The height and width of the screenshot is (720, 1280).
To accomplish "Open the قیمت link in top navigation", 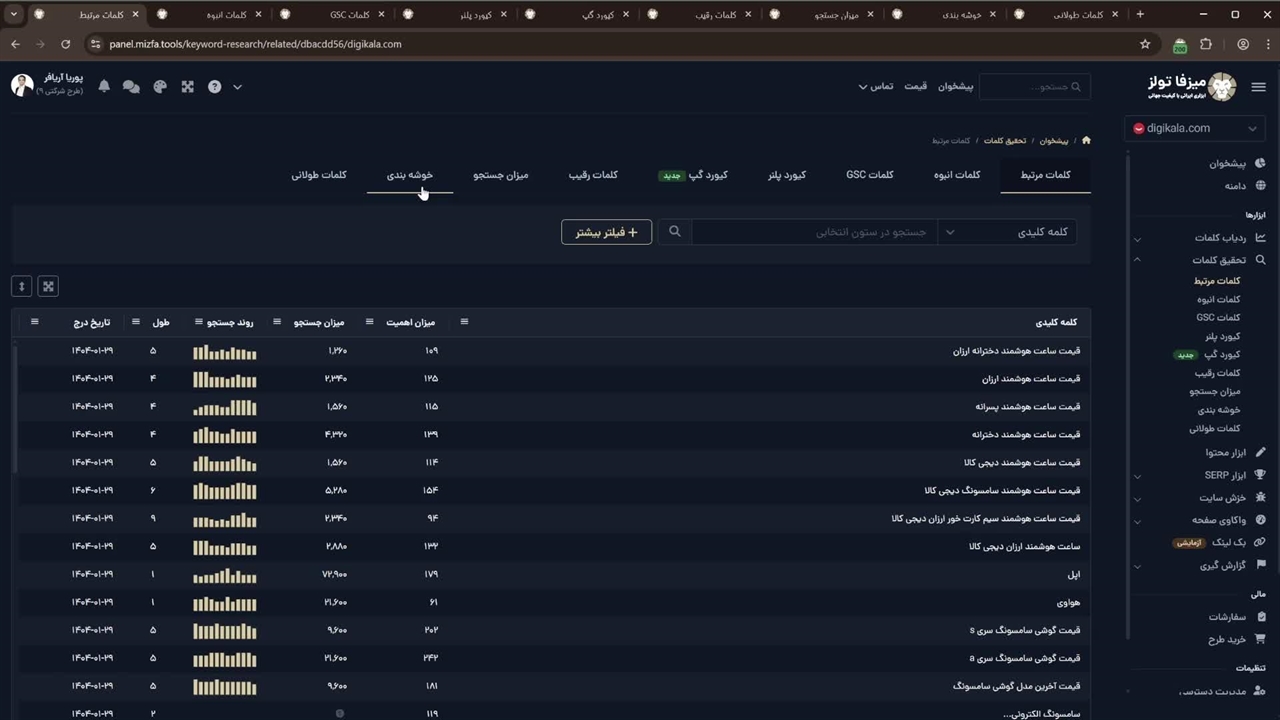I will pyautogui.click(x=915, y=87).
